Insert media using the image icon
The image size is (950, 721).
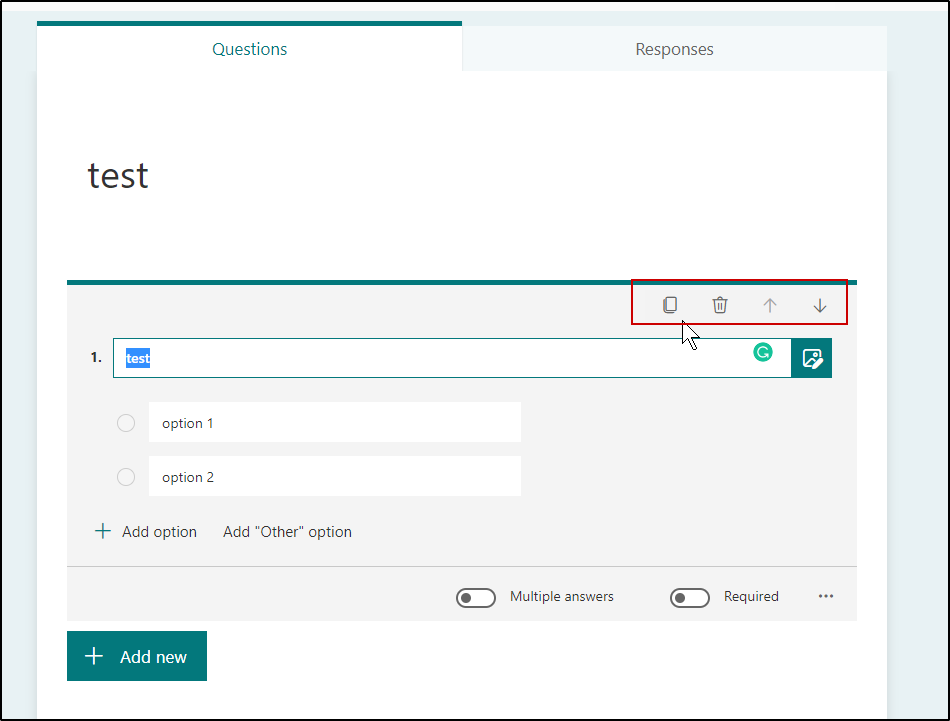pos(811,357)
